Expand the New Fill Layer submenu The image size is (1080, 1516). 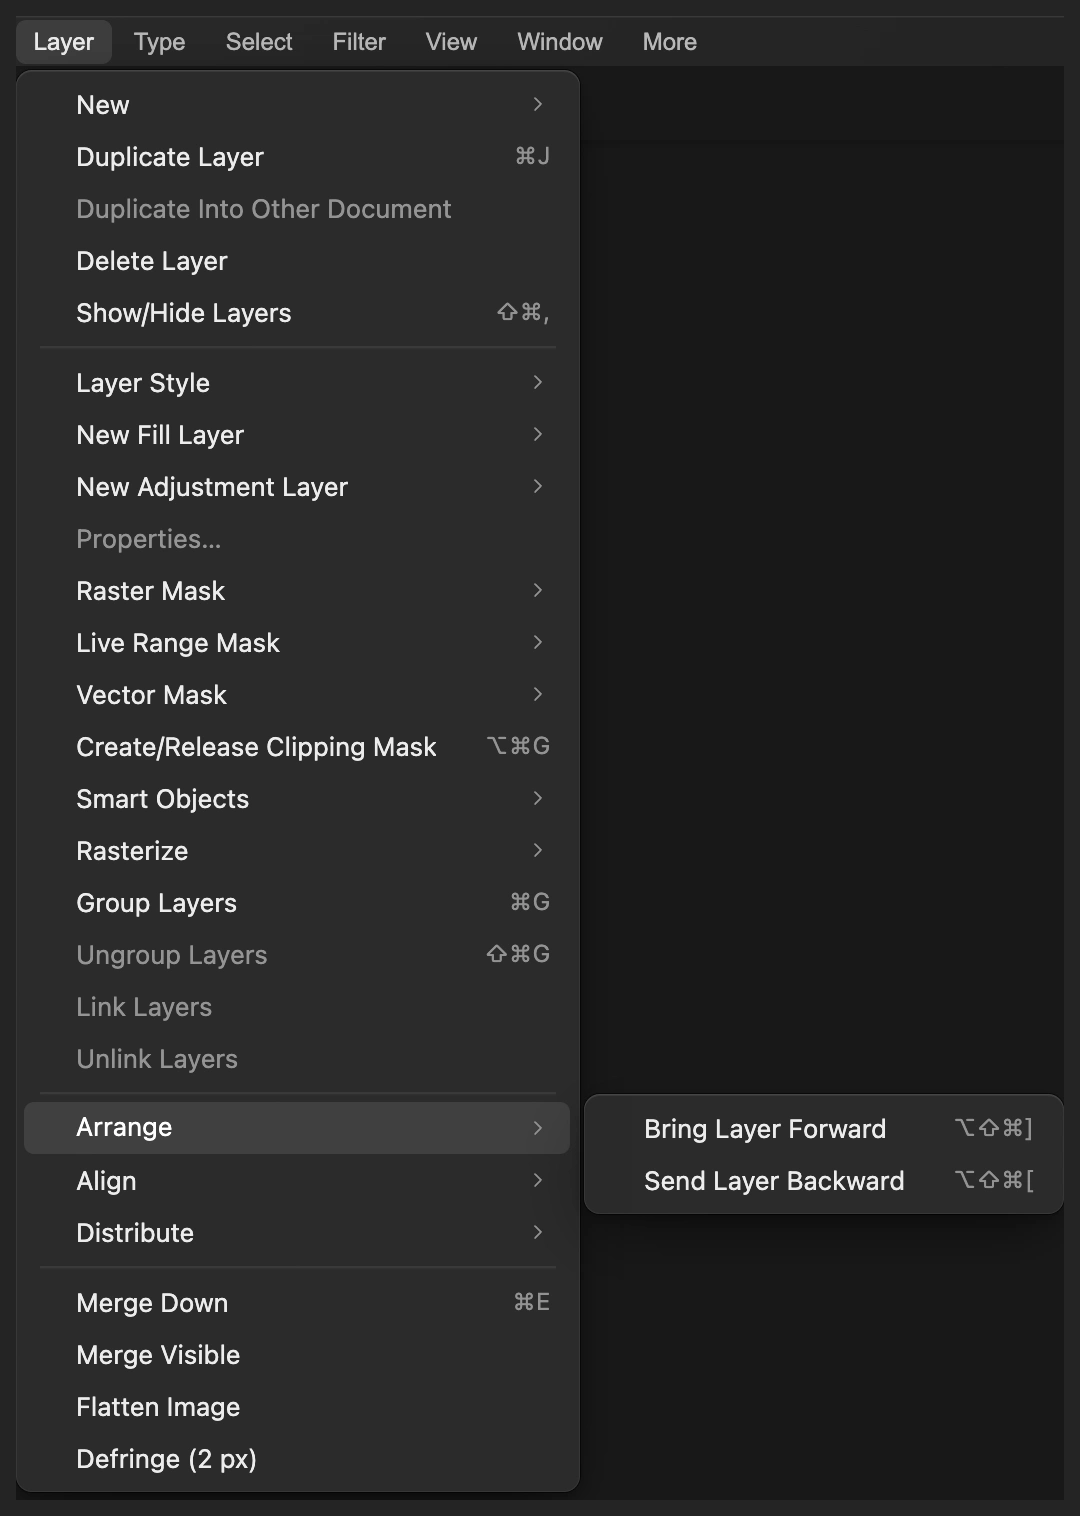pos(297,435)
